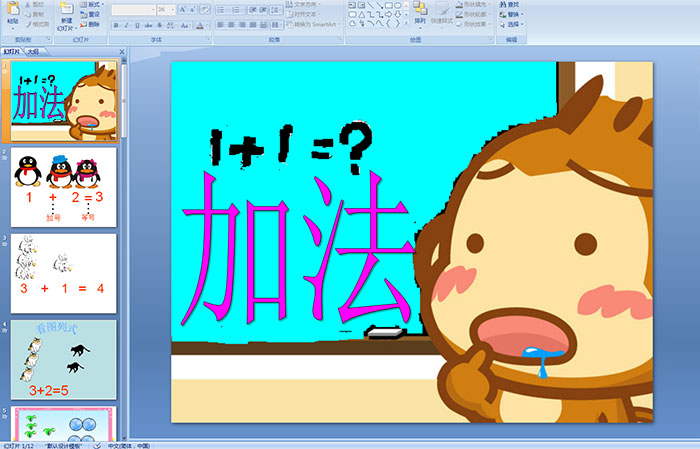Select the straight line shape
Screen dimensions: 700x449
(370, 5)
